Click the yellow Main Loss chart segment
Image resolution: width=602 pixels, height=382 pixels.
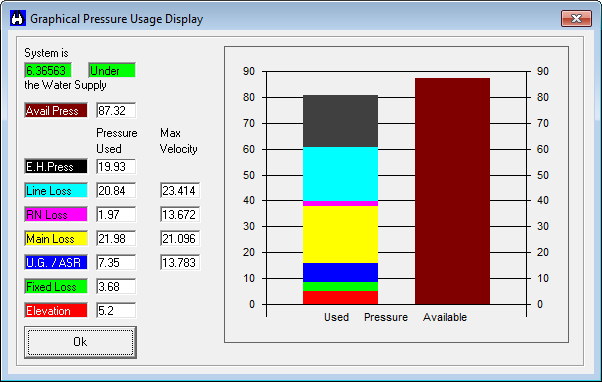click(x=340, y=235)
